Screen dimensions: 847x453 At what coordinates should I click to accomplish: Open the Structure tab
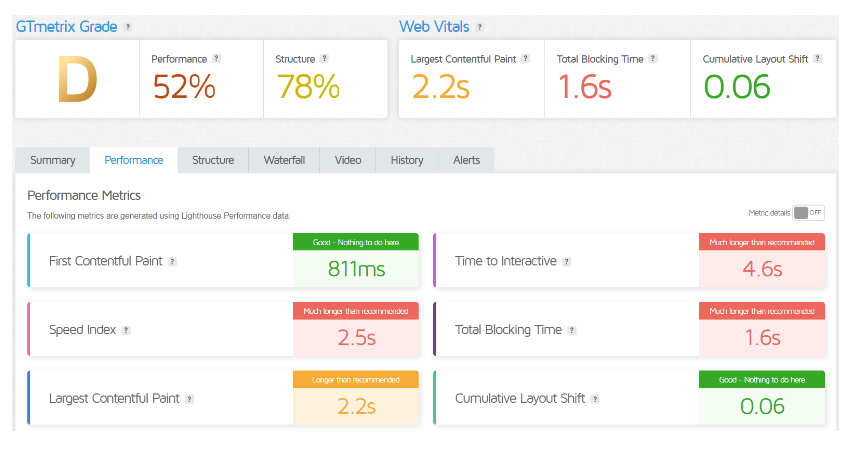213,160
